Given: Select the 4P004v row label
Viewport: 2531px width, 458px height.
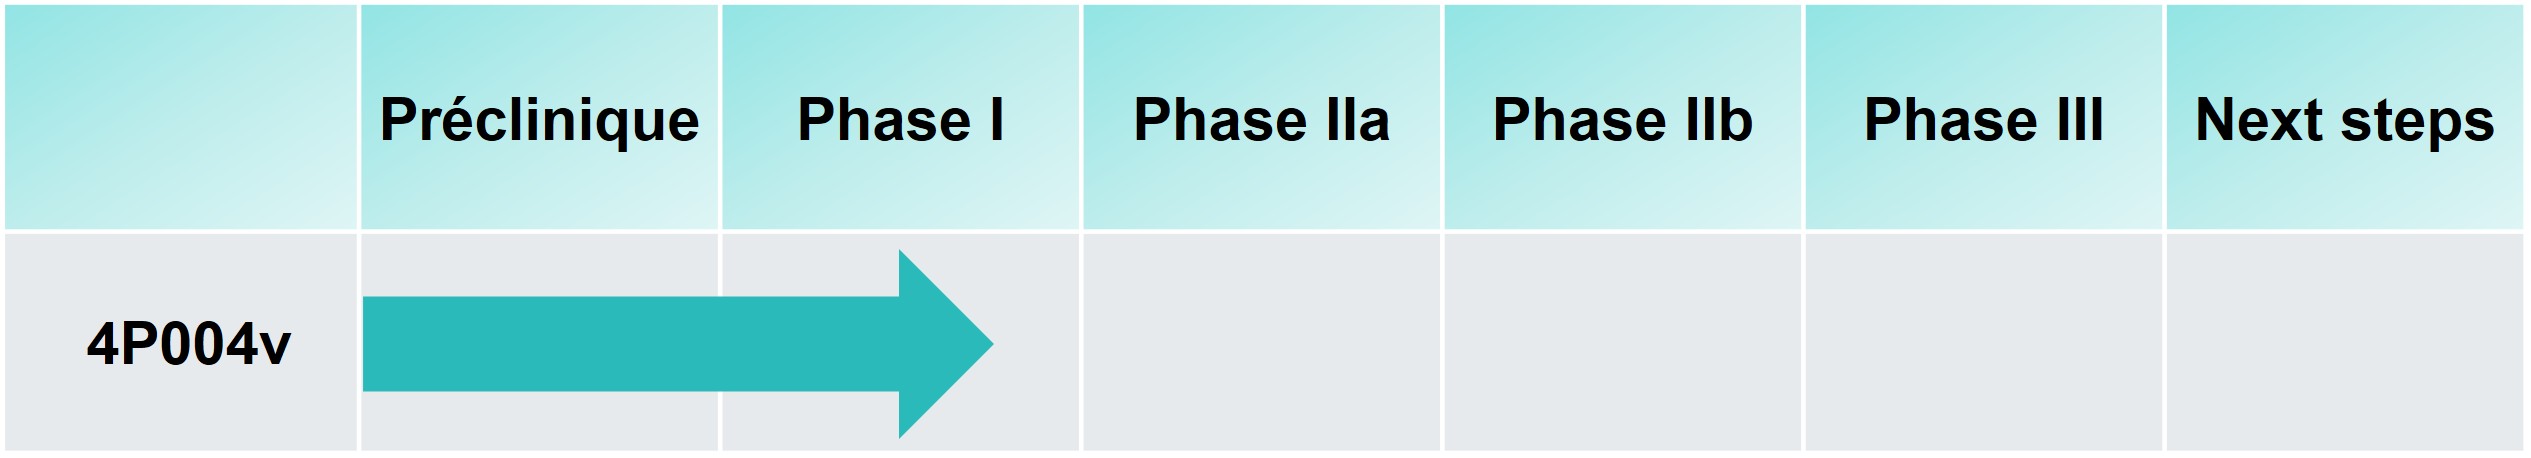Looking at the screenshot, I should [188, 345].
